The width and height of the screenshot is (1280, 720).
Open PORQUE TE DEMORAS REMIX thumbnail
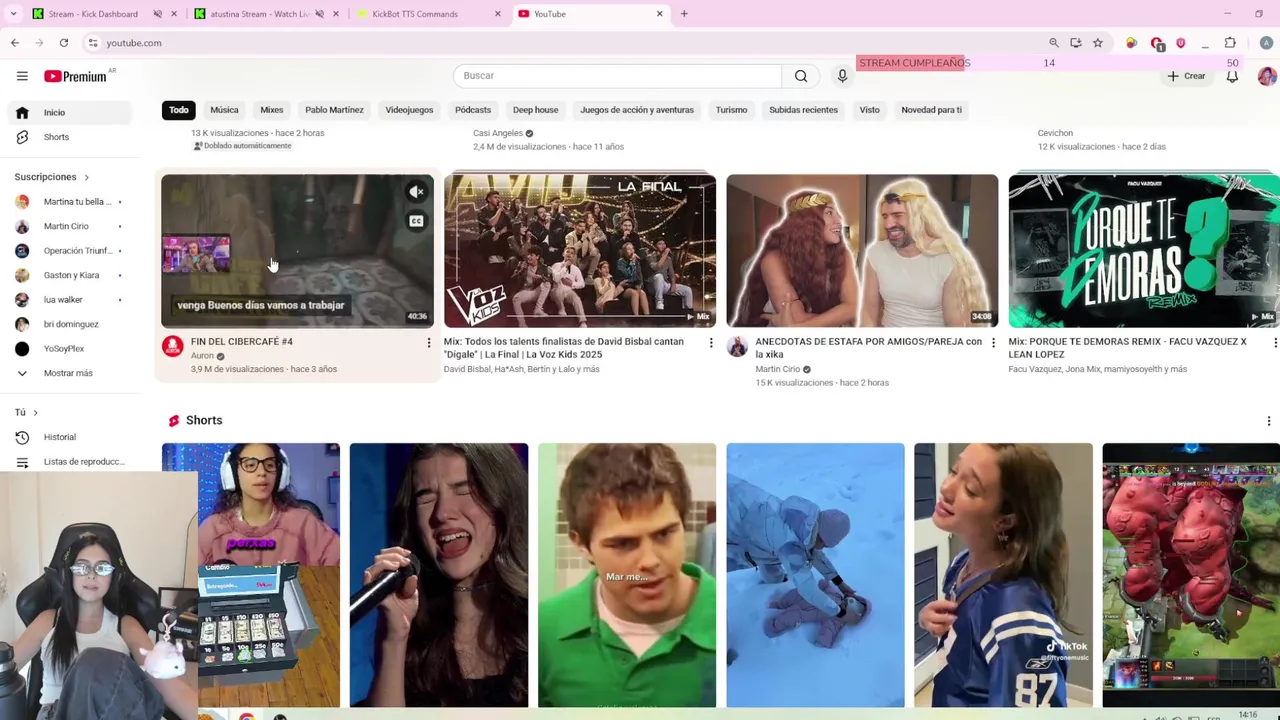click(1144, 251)
